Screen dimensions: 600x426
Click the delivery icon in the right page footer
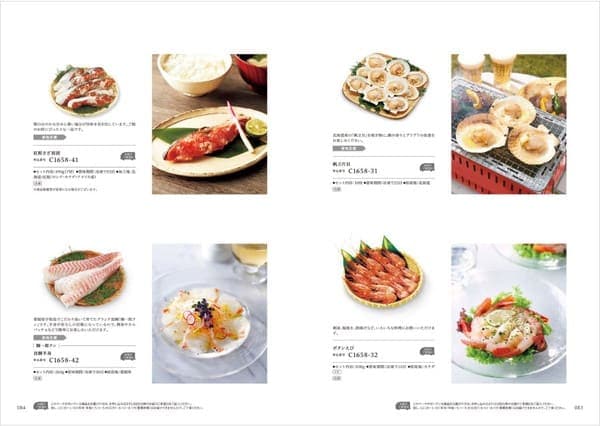(x=403, y=406)
